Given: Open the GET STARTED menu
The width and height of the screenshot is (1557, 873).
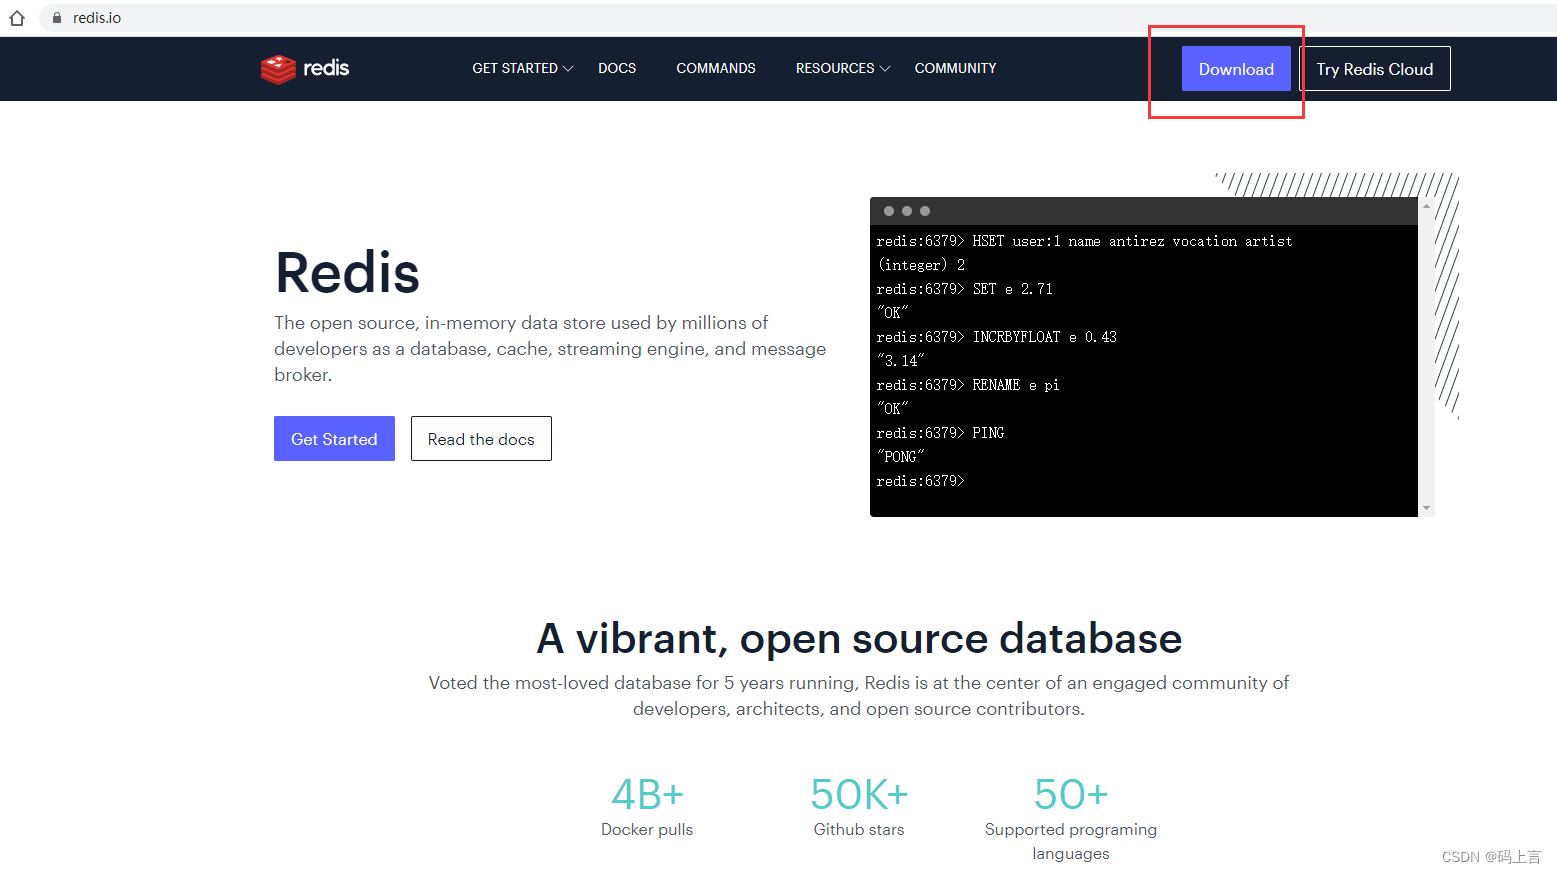Looking at the screenshot, I should pyautogui.click(x=522, y=68).
